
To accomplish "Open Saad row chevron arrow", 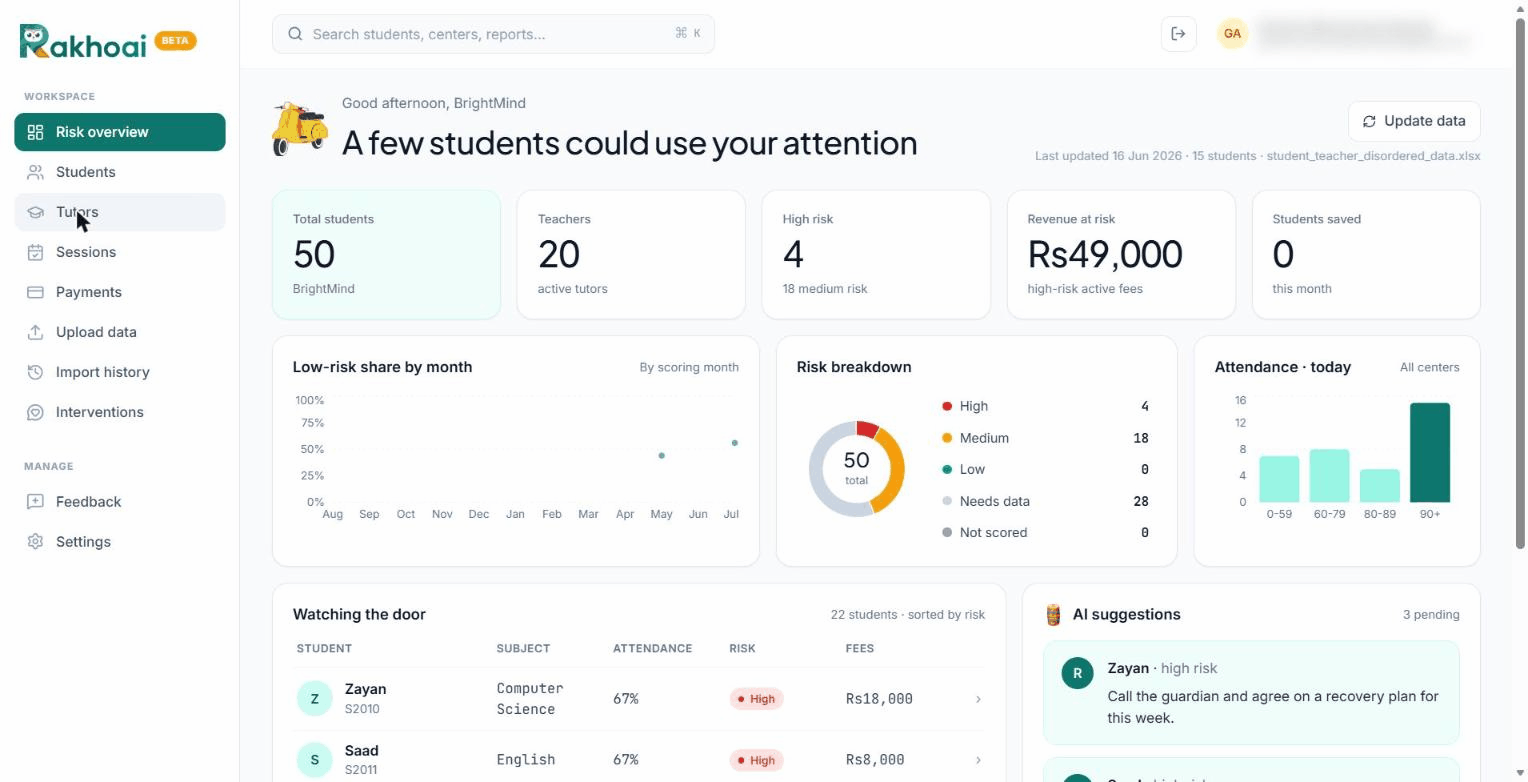I will click(978, 760).
